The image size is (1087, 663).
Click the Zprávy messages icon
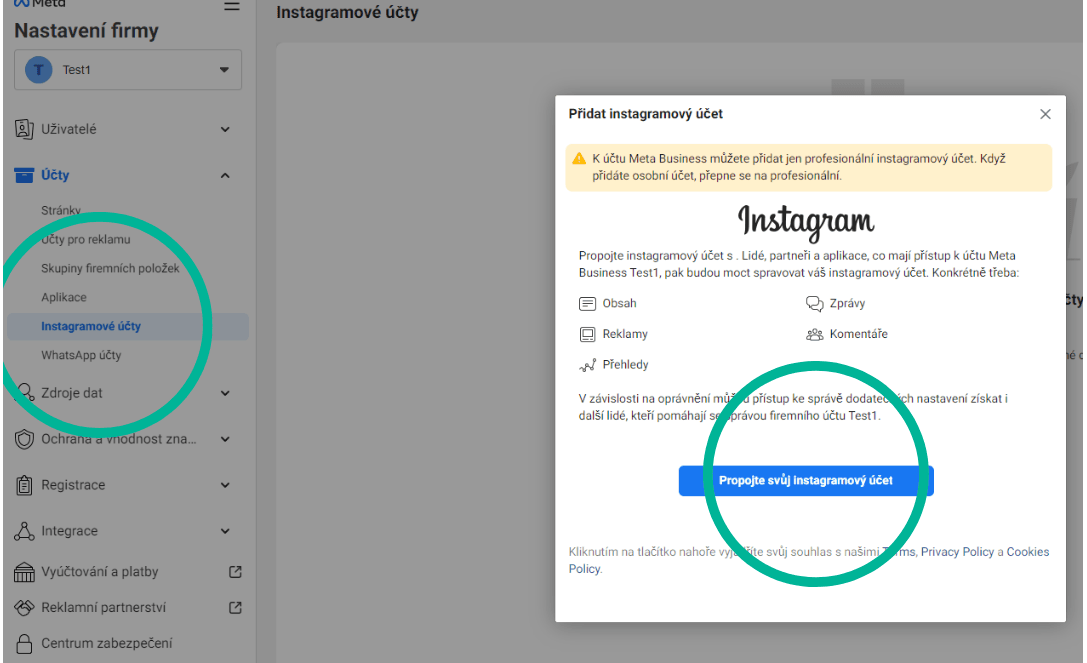click(815, 304)
